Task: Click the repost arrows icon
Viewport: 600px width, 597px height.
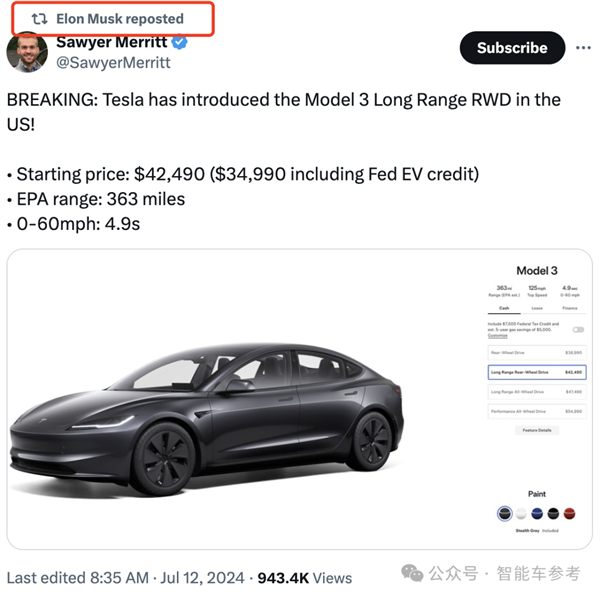Action: [x=40, y=19]
